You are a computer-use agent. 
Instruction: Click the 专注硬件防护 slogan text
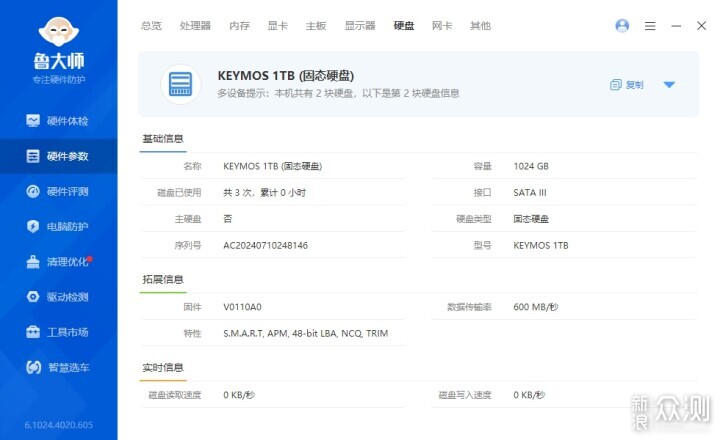59,79
